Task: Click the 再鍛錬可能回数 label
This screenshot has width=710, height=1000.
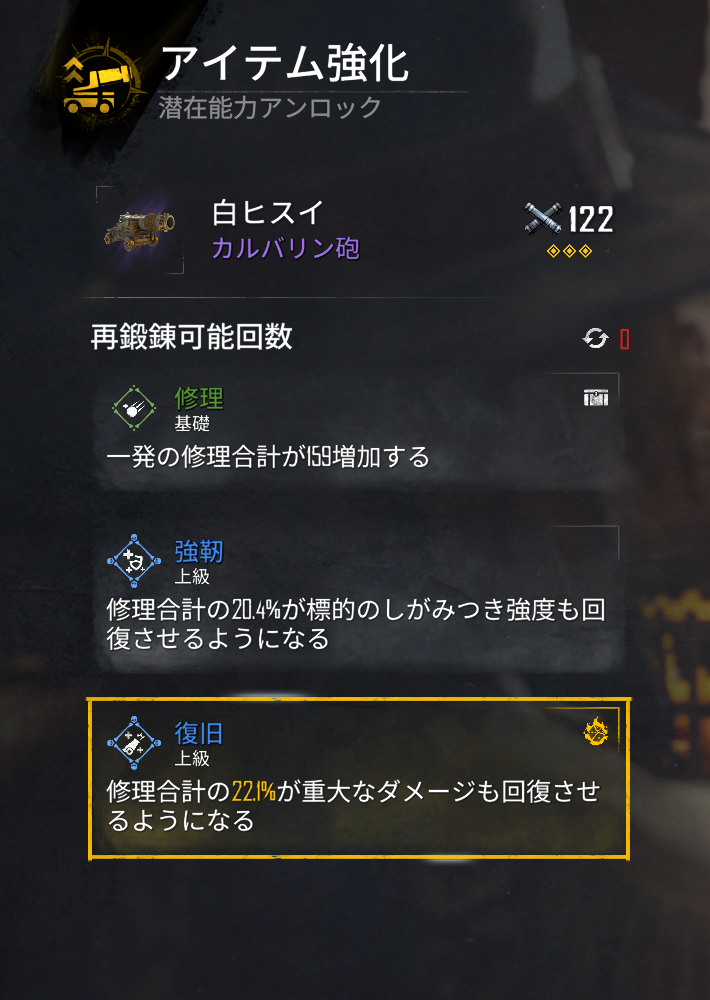Action: [x=191, y=337]
